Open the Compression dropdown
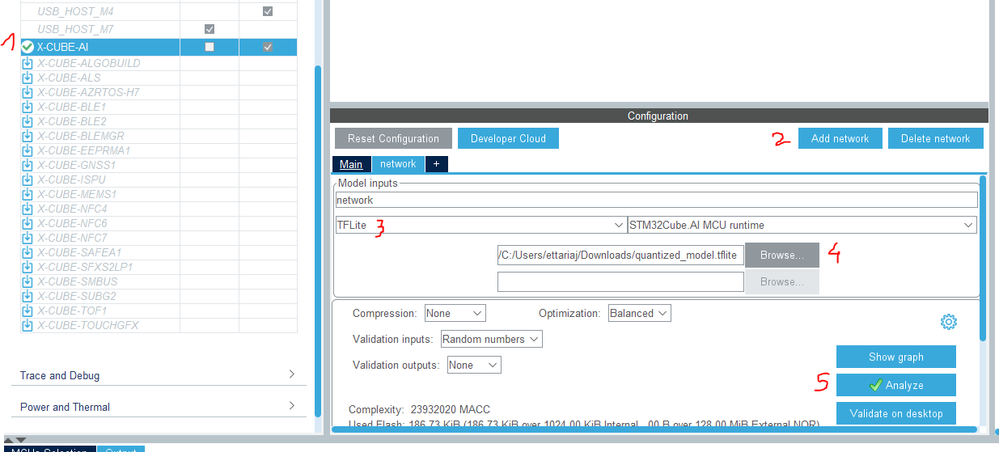 (x=455, y=313)
